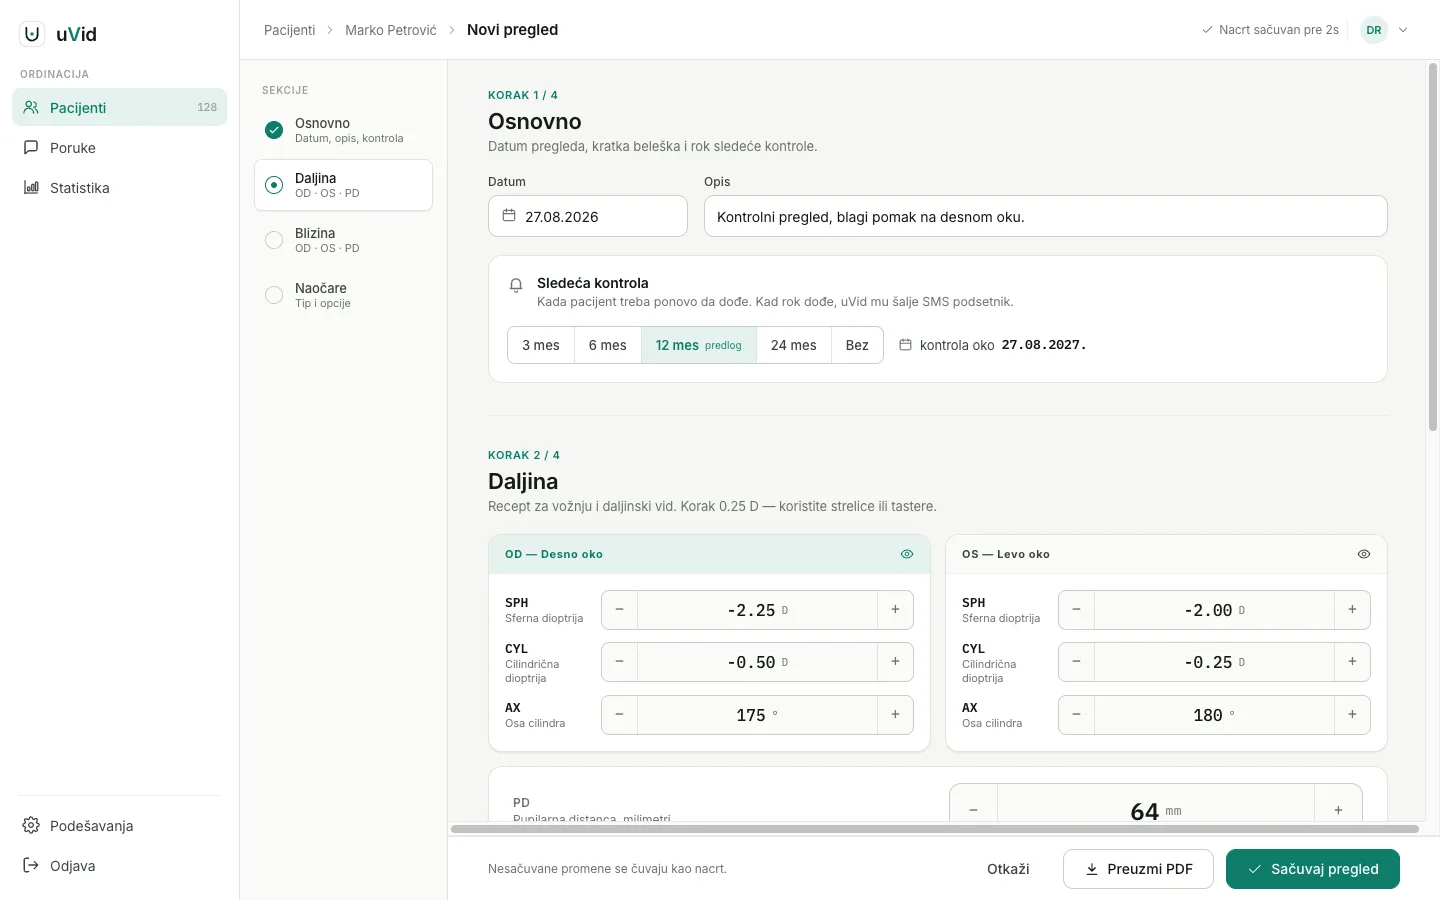Click the Opis text field
1440x900 pixels.
tap(1046, 216)
